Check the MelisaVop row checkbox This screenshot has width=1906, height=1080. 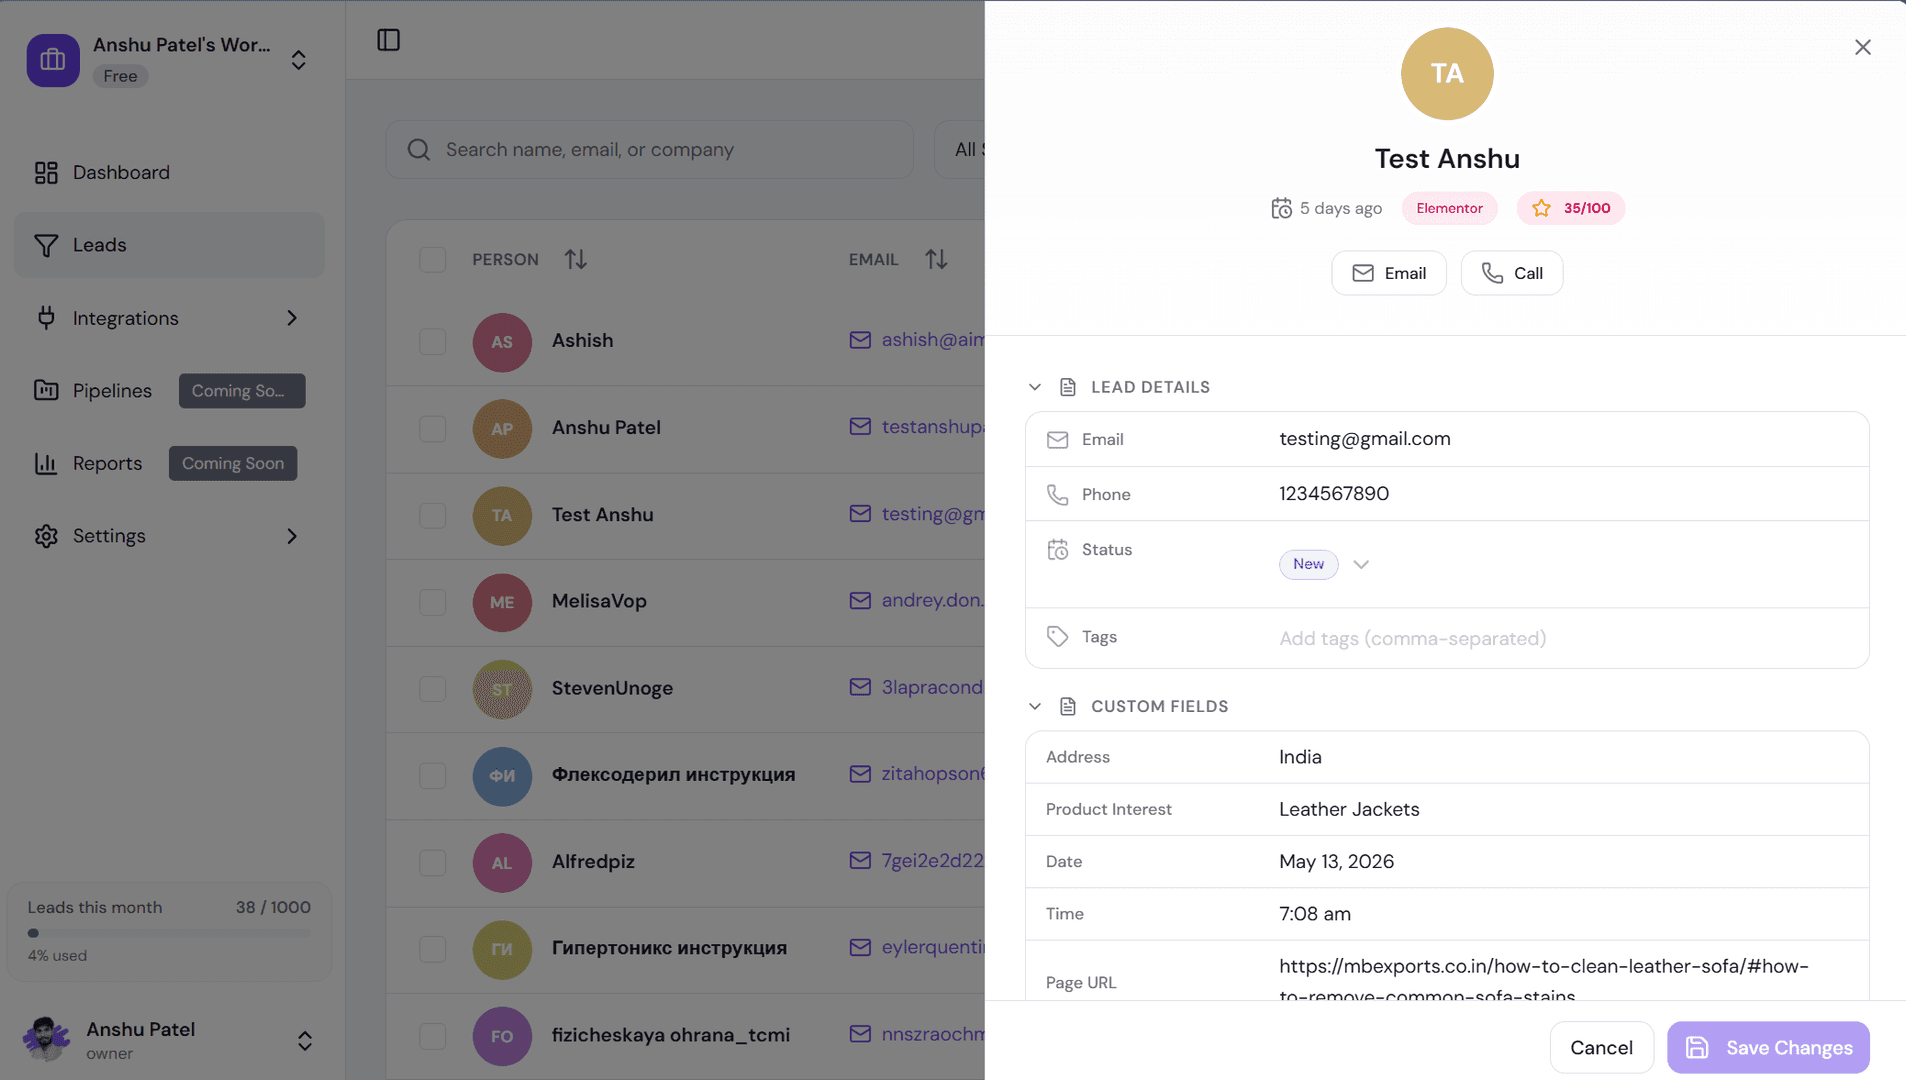click(x=432, y=602)
